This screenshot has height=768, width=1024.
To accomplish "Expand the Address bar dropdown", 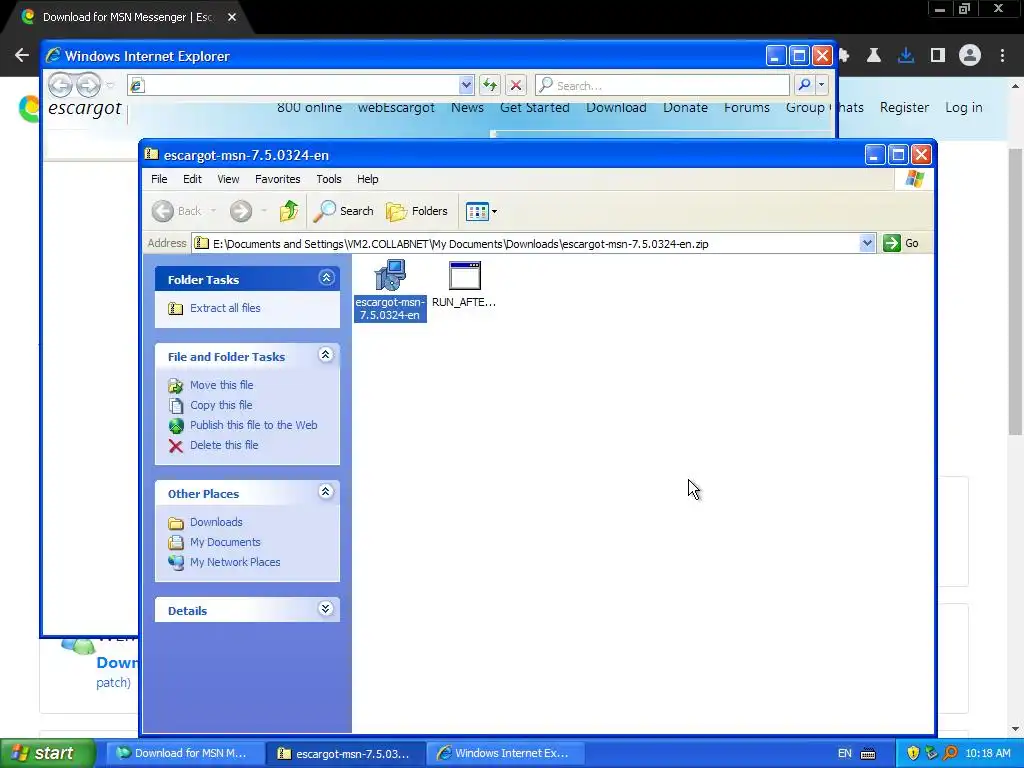I will 867,244.
